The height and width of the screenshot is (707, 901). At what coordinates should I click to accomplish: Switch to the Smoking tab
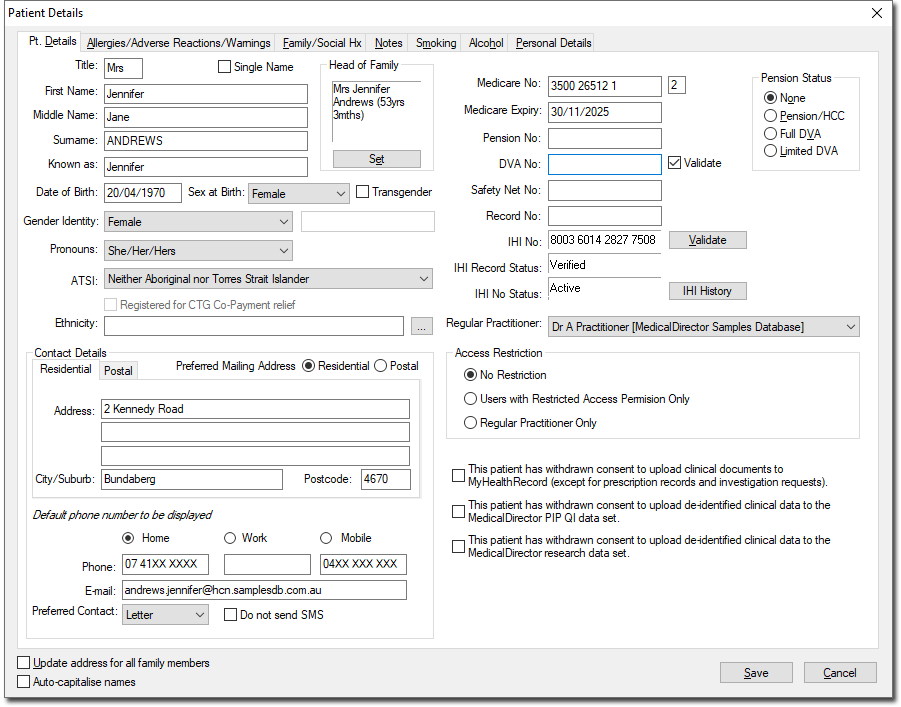(436, 43)
